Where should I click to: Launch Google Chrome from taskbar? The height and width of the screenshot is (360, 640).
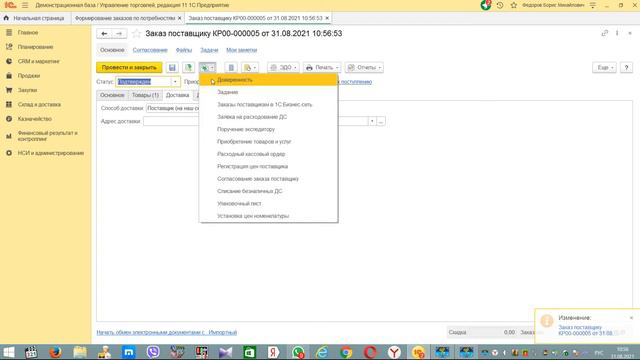point(346,352)
